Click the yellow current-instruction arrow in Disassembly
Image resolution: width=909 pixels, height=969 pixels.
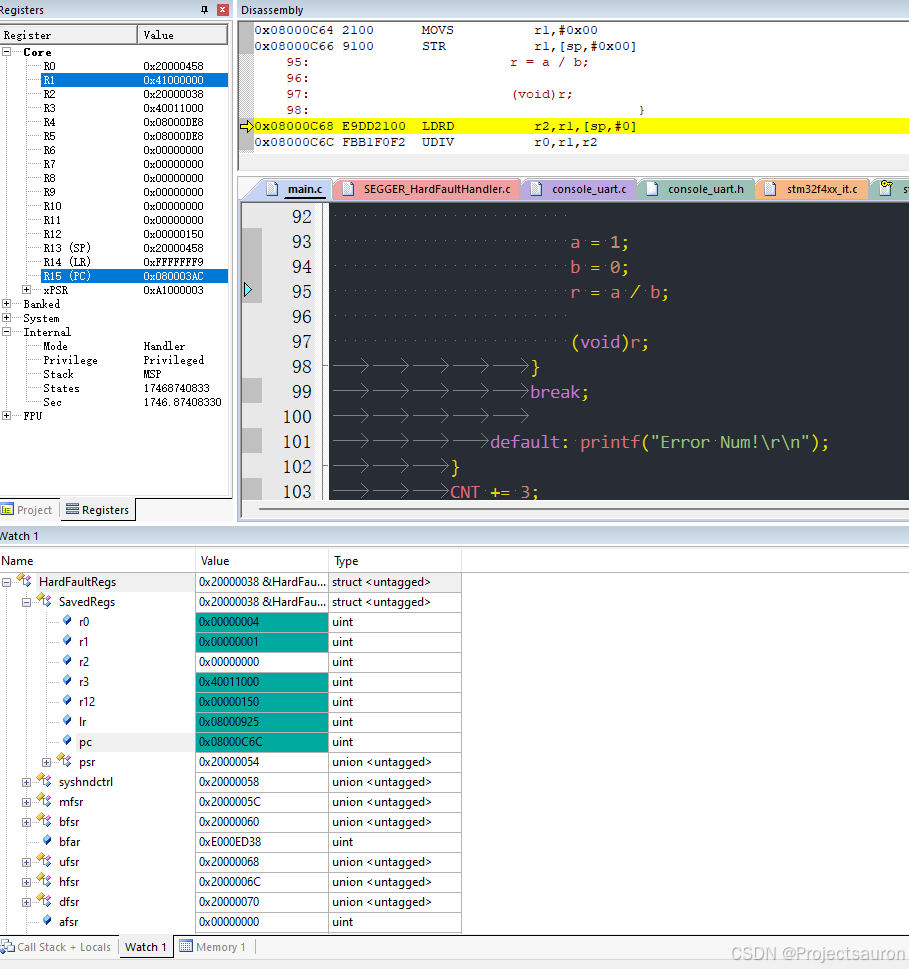click(x=247, y=126)
